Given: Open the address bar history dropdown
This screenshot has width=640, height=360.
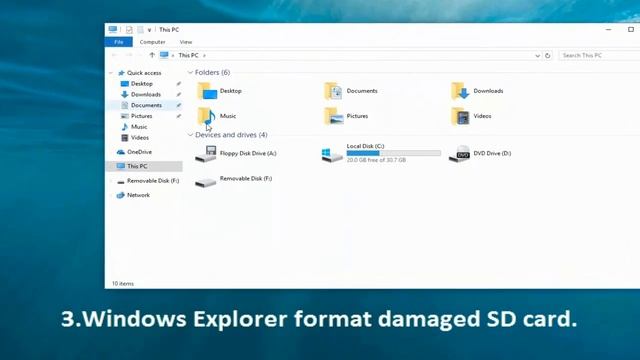Looking at the screenshot, I should pyautogui.click(x=538, y=56).
